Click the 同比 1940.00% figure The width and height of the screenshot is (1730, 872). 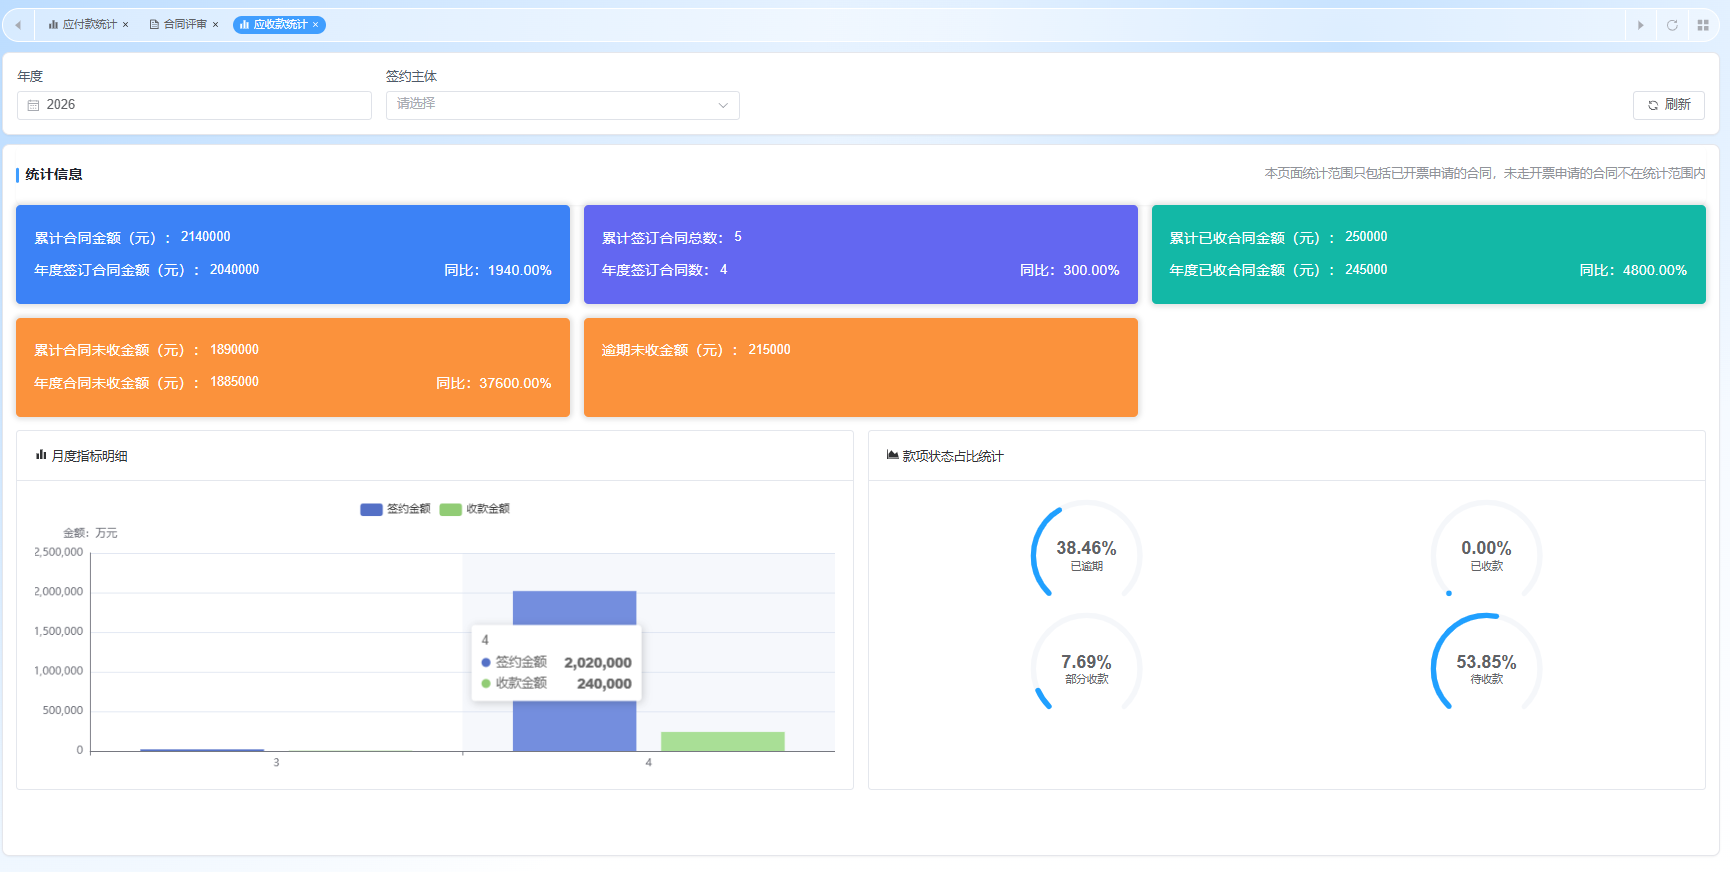(x=498, y=271)
